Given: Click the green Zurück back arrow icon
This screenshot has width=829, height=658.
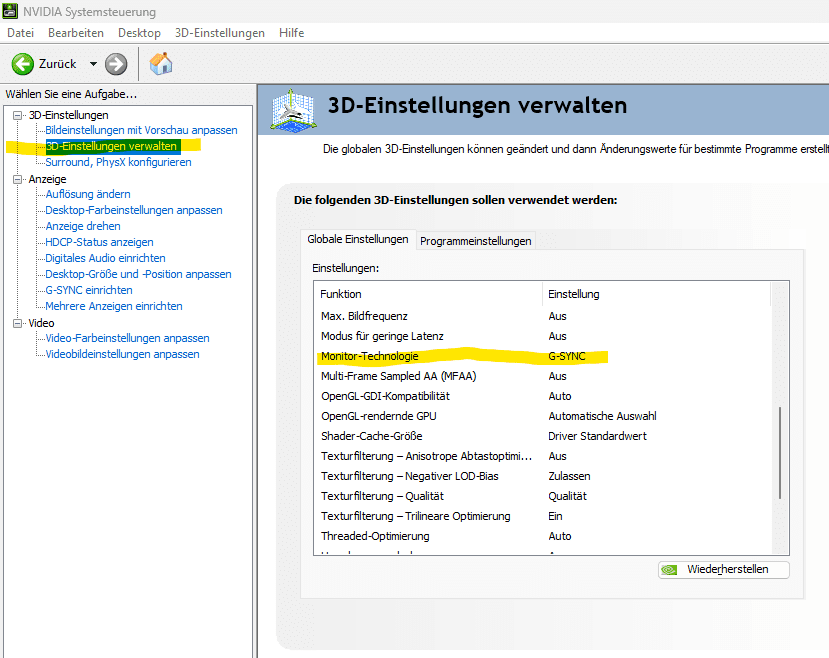Looking at the screenshot, I should (x=23, y=64).
